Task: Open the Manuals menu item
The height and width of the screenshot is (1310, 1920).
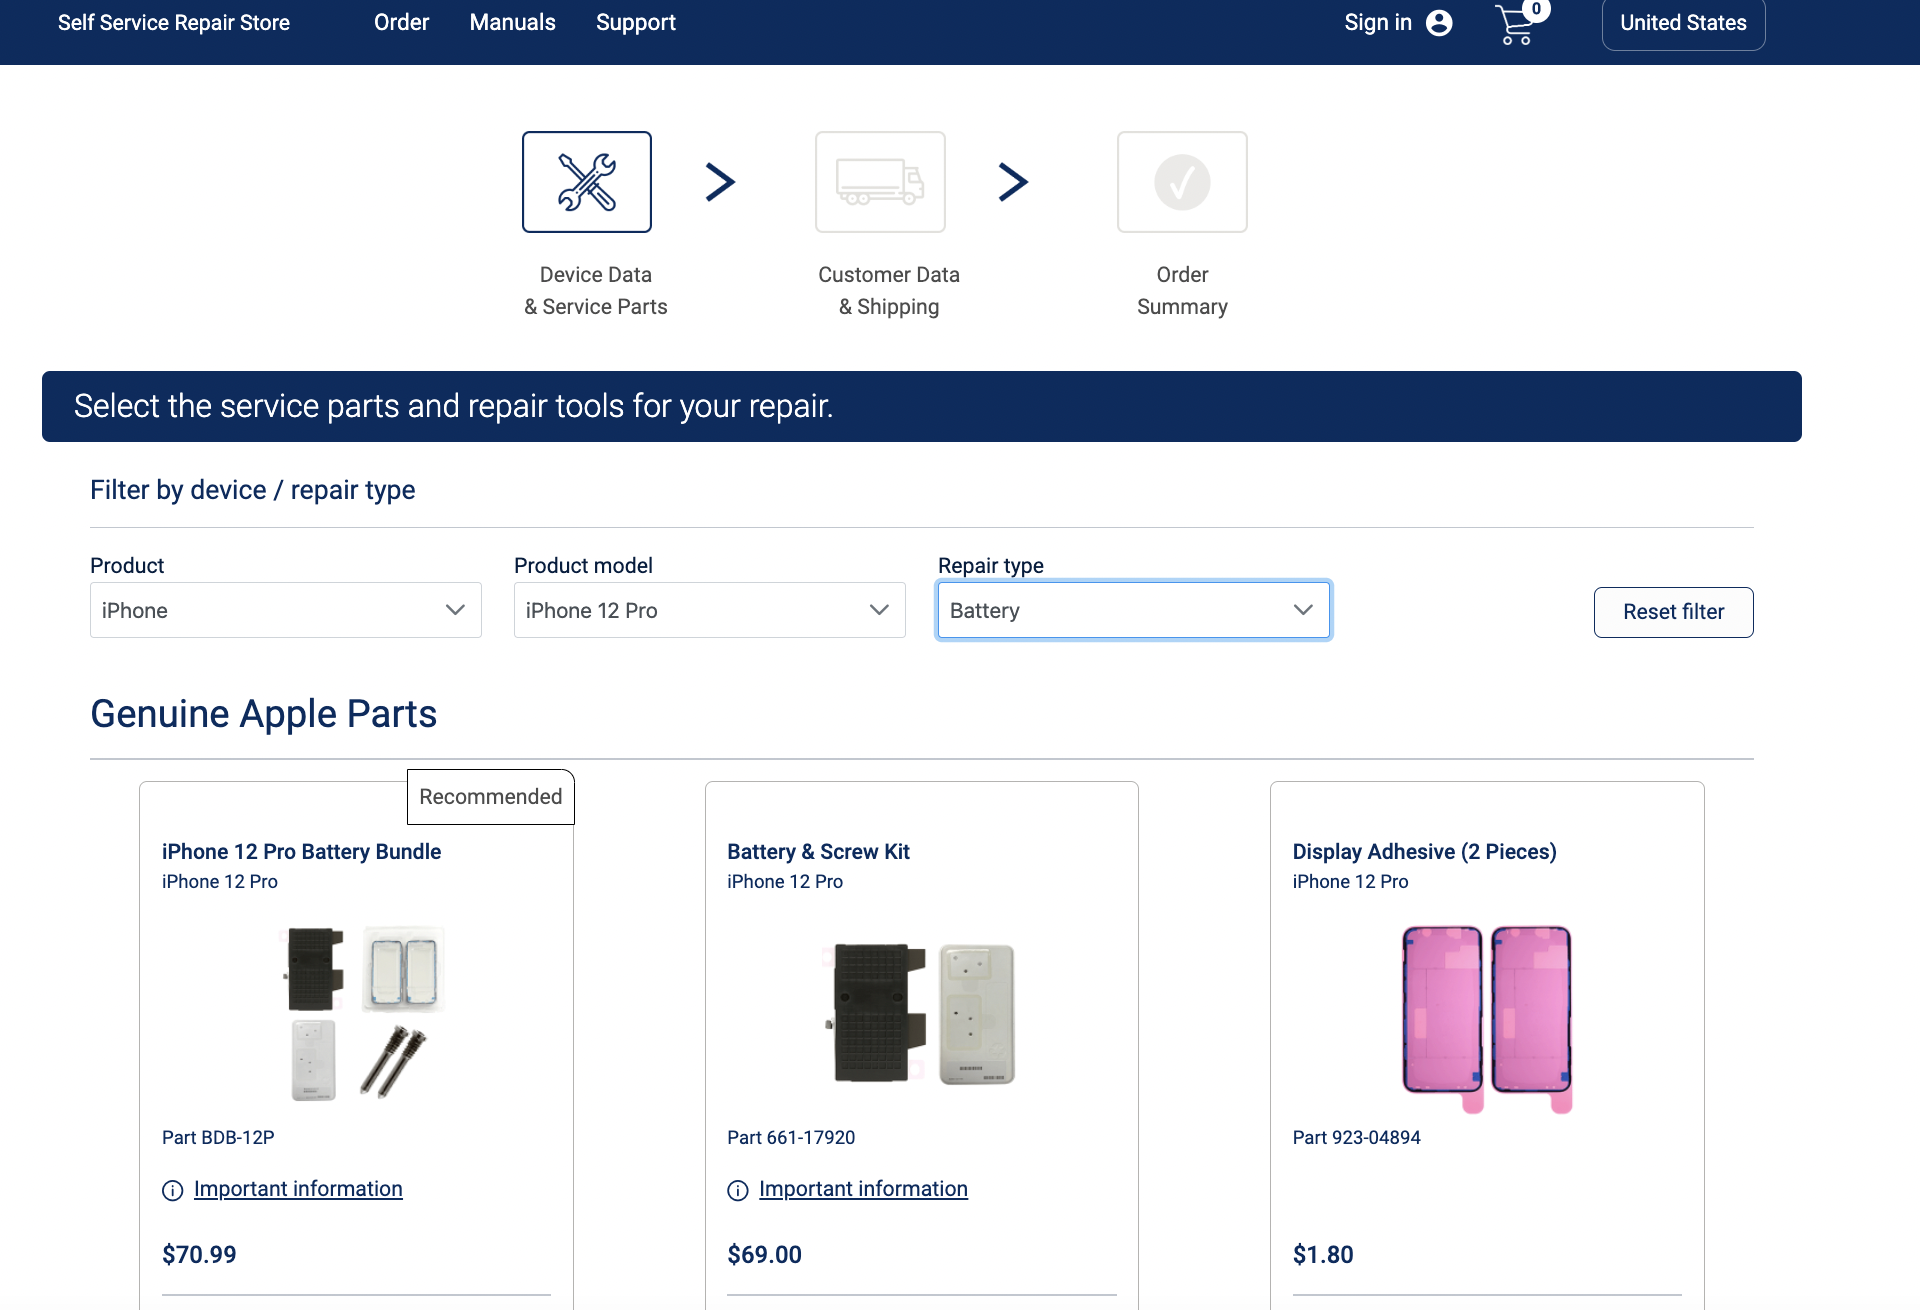Action: tap(513, 22)
